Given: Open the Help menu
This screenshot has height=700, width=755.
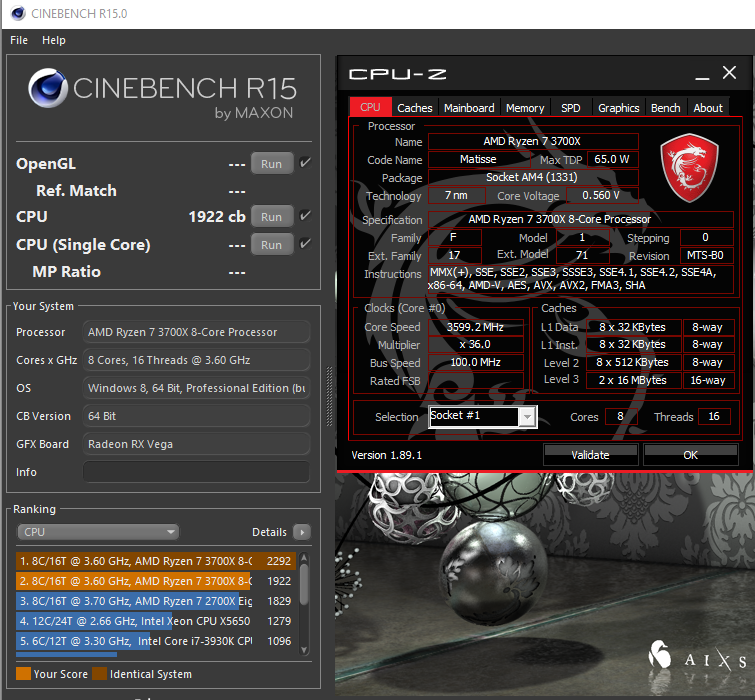Looking at the screenshot, I should pyautogui.click(x=53, y=40).
